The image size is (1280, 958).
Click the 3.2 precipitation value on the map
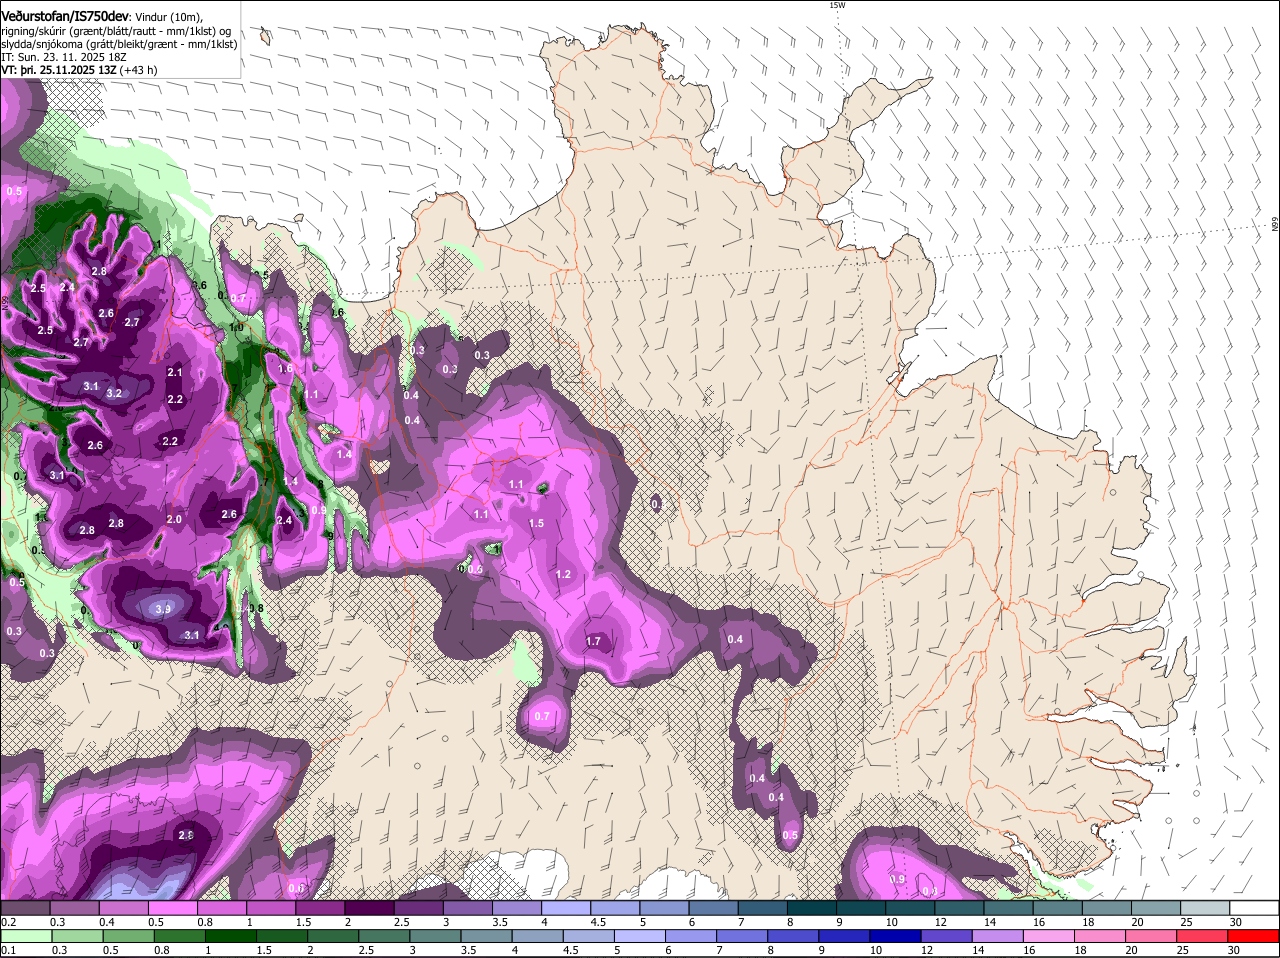[x=114, y=394]
